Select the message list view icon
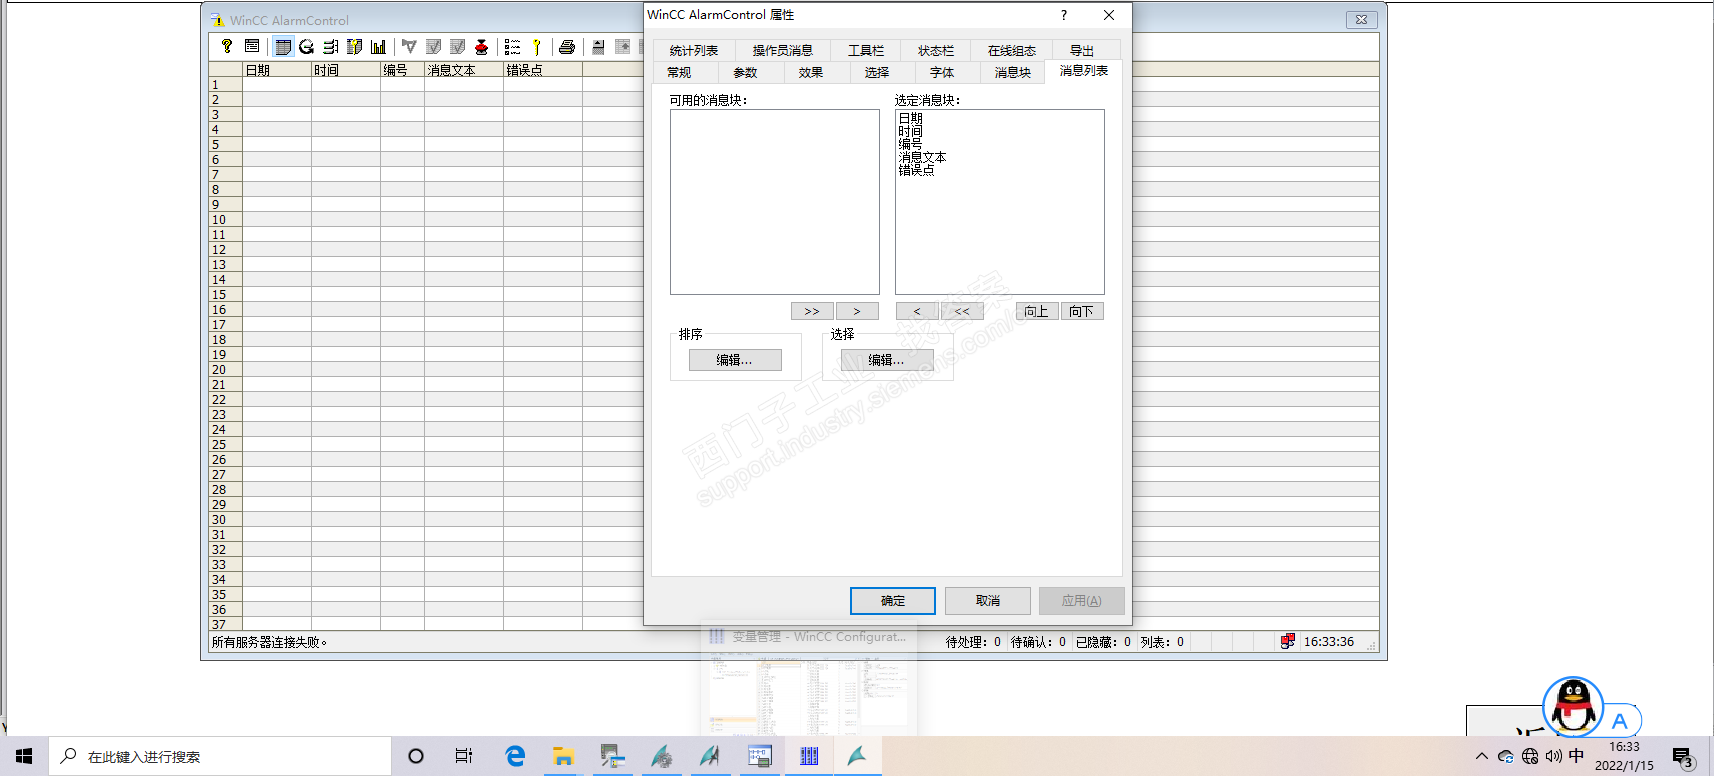 tap(283, 46)
